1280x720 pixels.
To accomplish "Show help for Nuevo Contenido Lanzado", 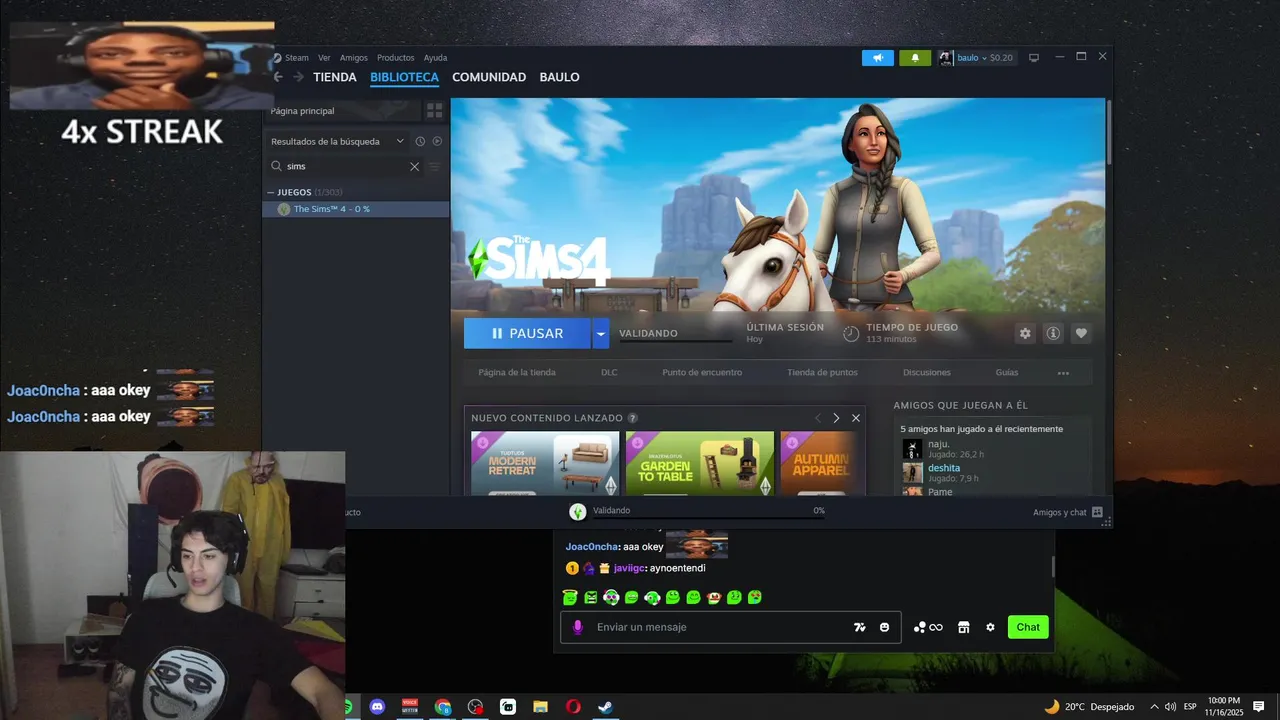I will 633,418.
